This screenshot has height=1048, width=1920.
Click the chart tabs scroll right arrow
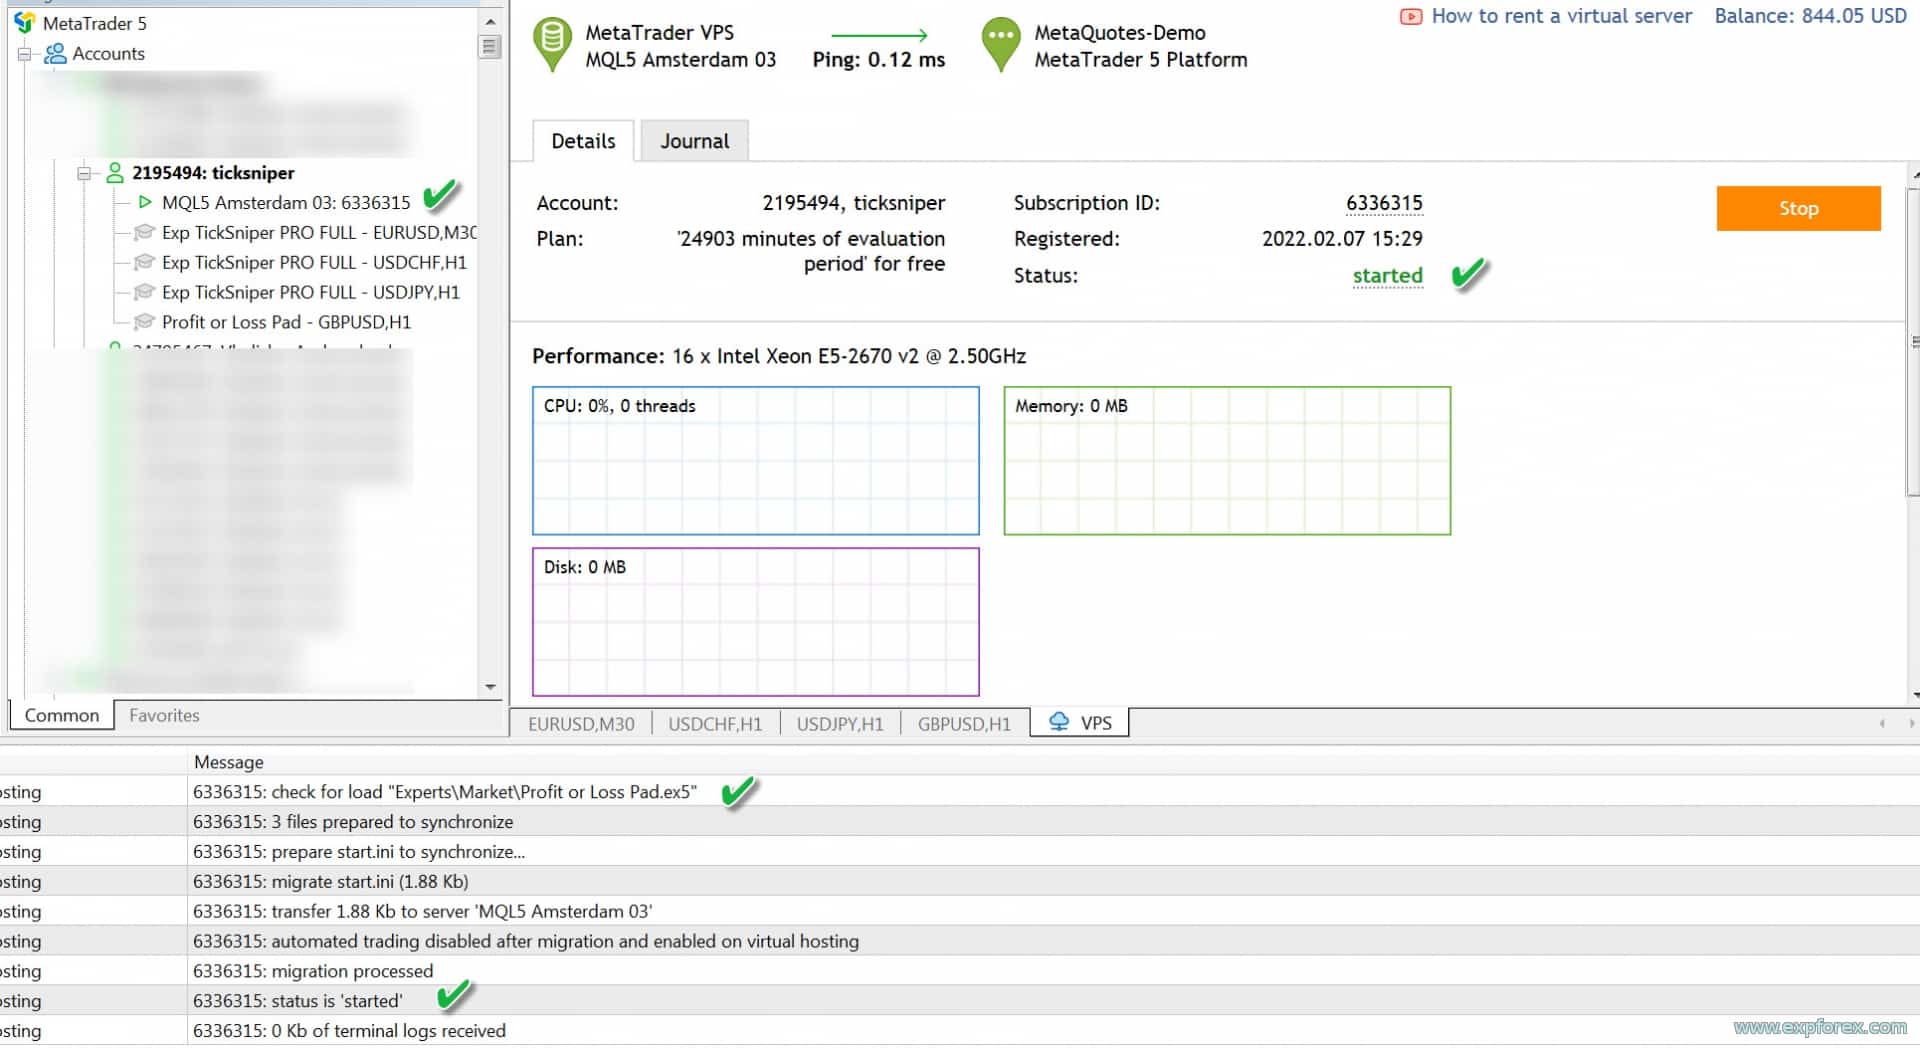pos(1911,723)
